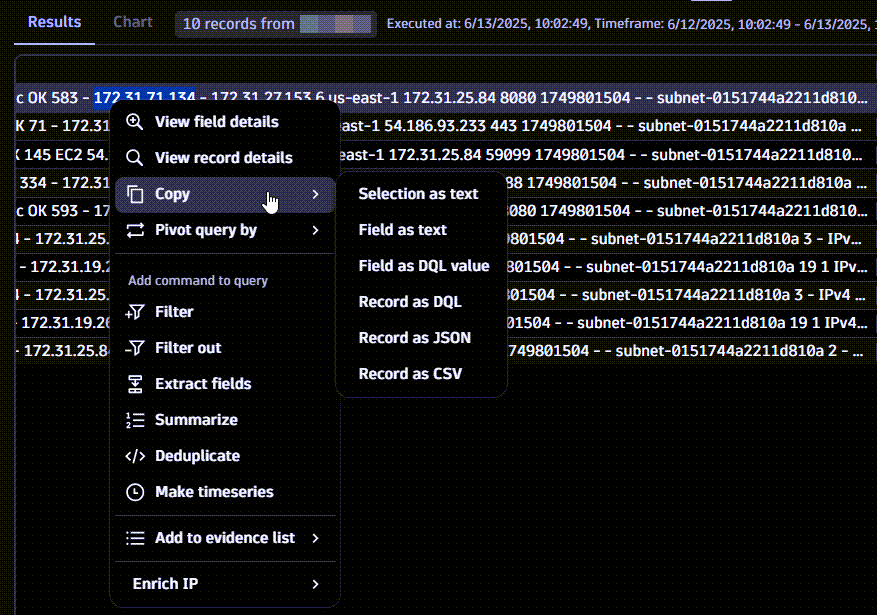Switch to the Chart tab
This screenshot has width=877, height=615.
click(x=133, y=22)
